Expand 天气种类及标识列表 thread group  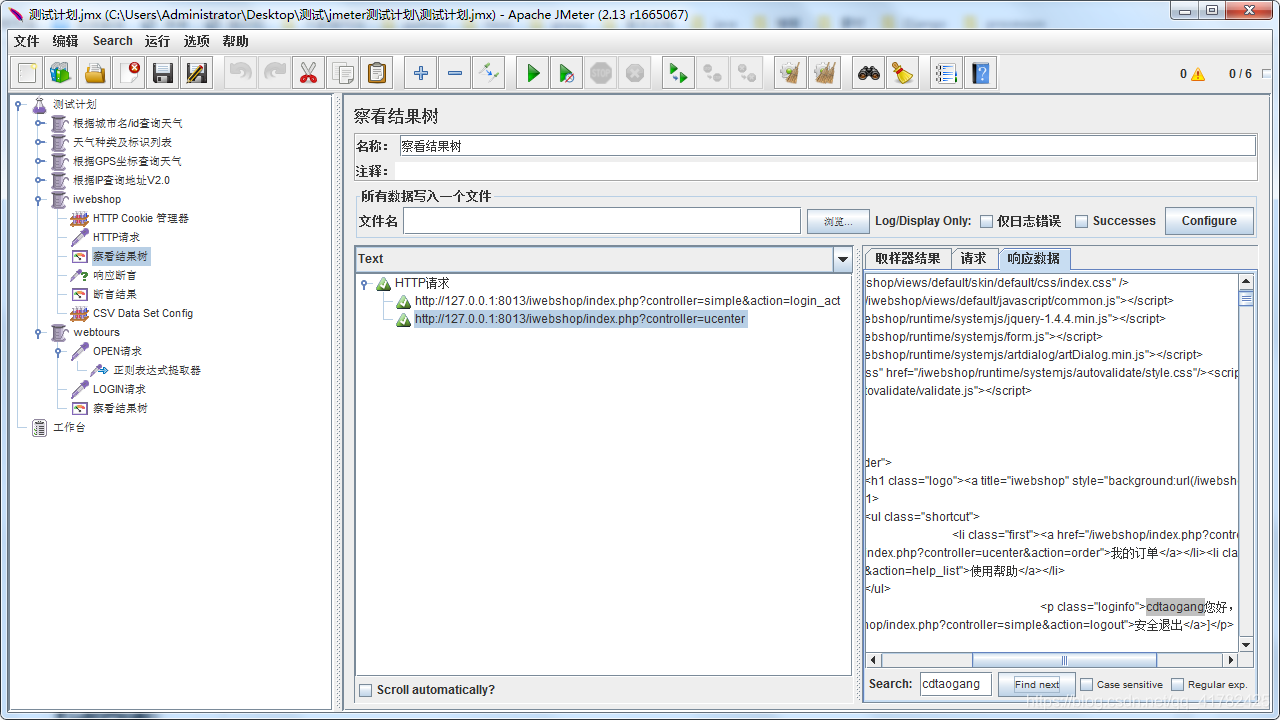[x=40, y=142]
